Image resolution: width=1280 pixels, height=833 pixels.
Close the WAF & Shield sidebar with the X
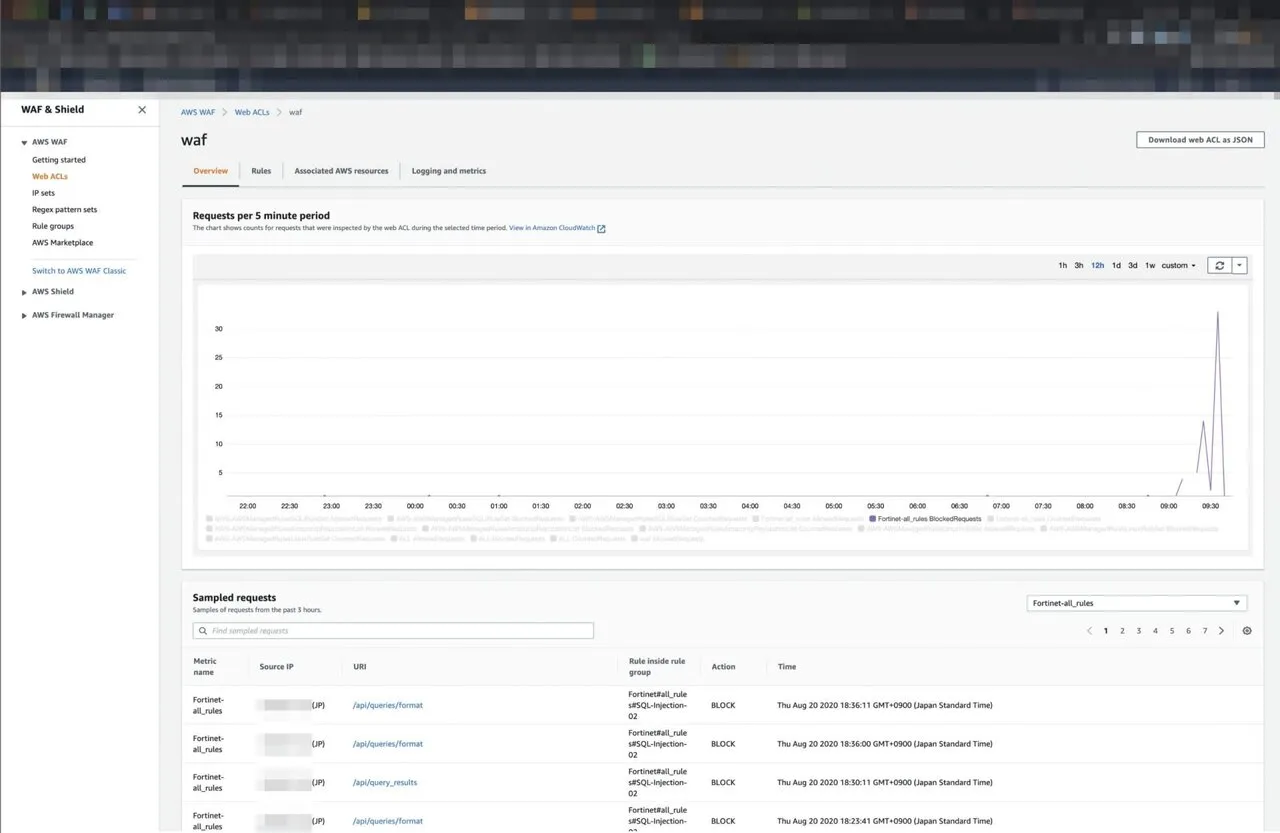point(141,109)
